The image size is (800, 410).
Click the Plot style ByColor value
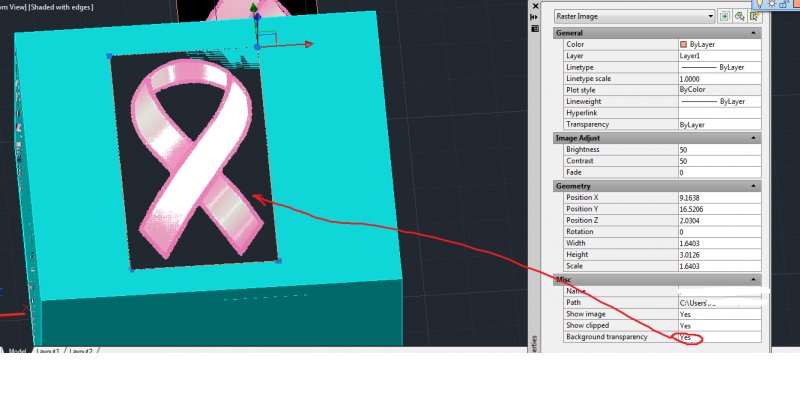click(x=719, y=90)
